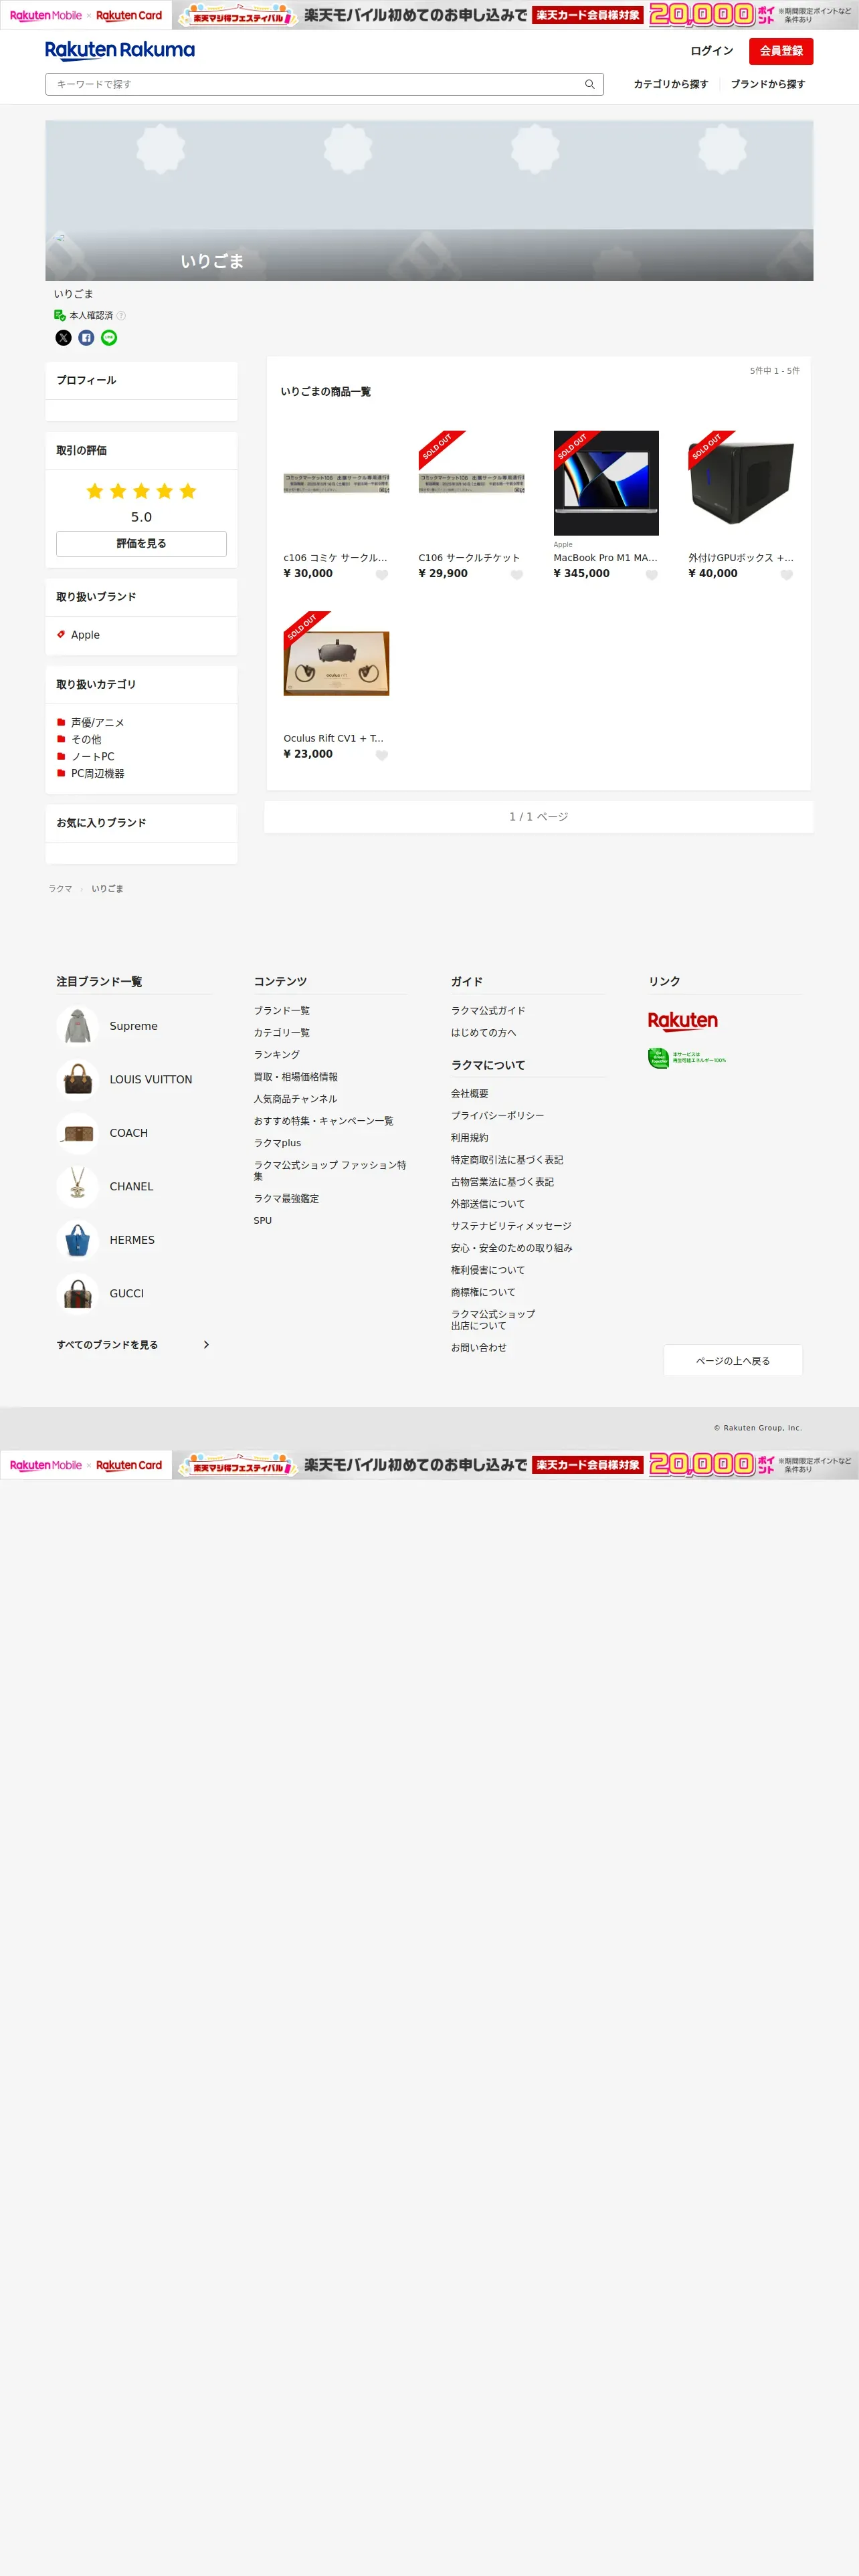Share profile via Facebook icon
The width and height of the screenshot is (859, 2576).
click(86, 338)
